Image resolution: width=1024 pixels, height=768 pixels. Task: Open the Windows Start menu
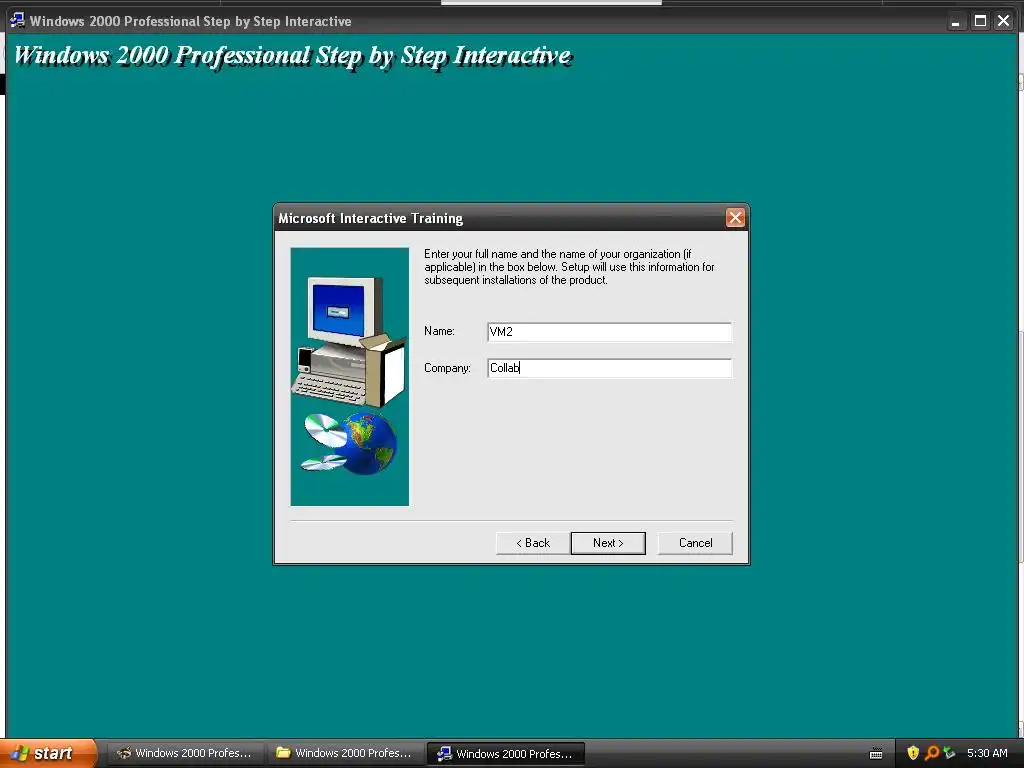coord(47,754)
